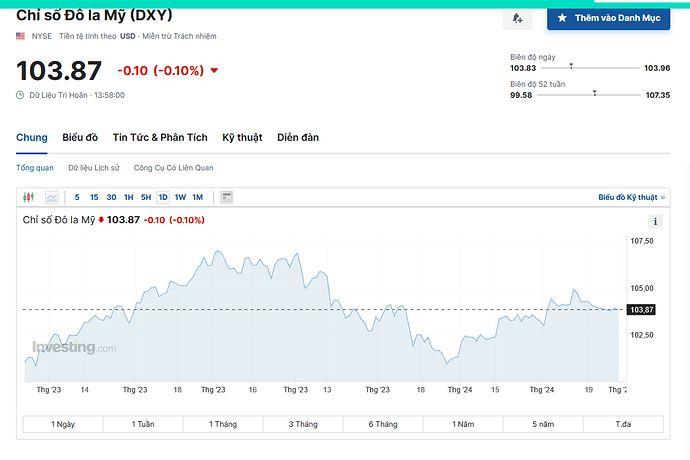Open Dữ liệu Lịch sử sub-link
This screenshot has height=460, width=690.
[x=94, y=168]
